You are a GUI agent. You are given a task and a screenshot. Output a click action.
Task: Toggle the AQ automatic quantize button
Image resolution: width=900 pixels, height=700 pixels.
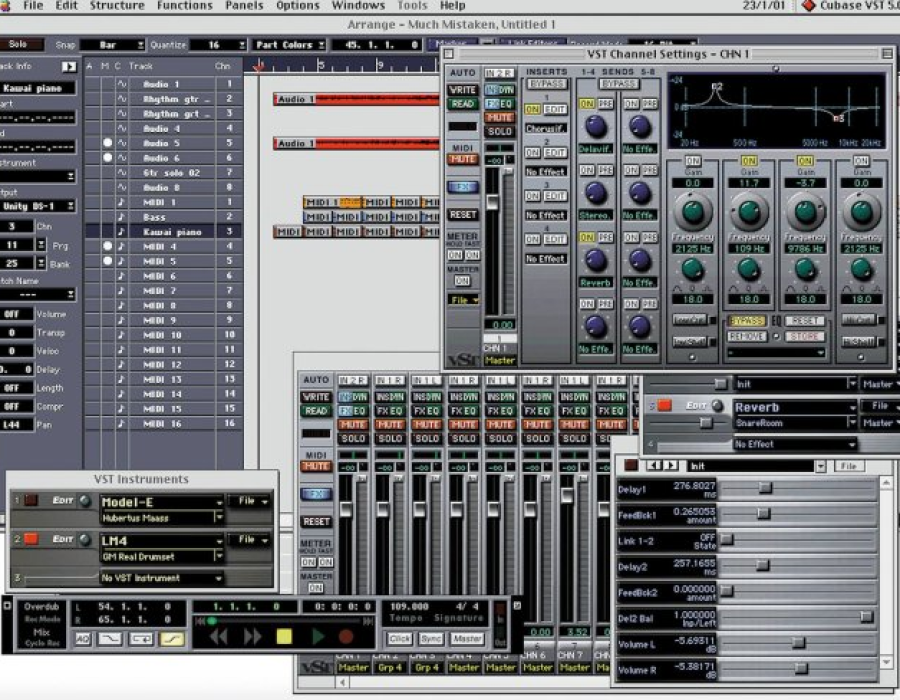tap(83, 639)
